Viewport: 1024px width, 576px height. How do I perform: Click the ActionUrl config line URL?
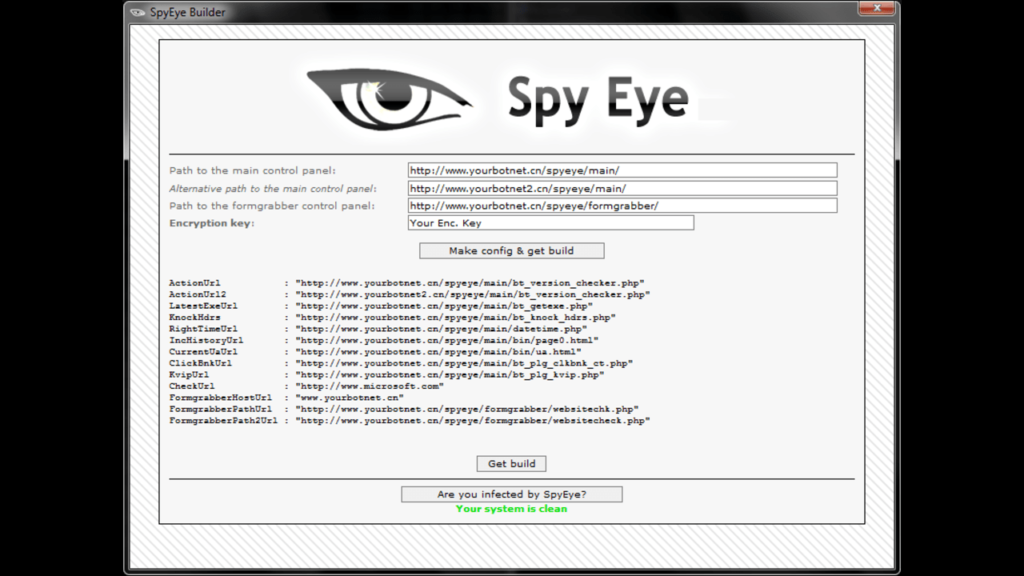(x=470, y=283)
